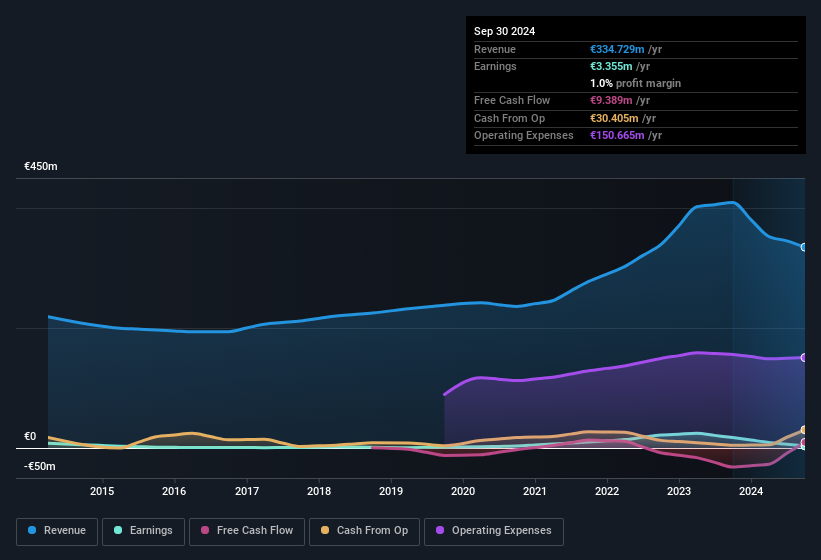Click the Cash From Op endpoint marker on orange line
The height and width of the screenshot is (560, 821).
click(804, 430)
